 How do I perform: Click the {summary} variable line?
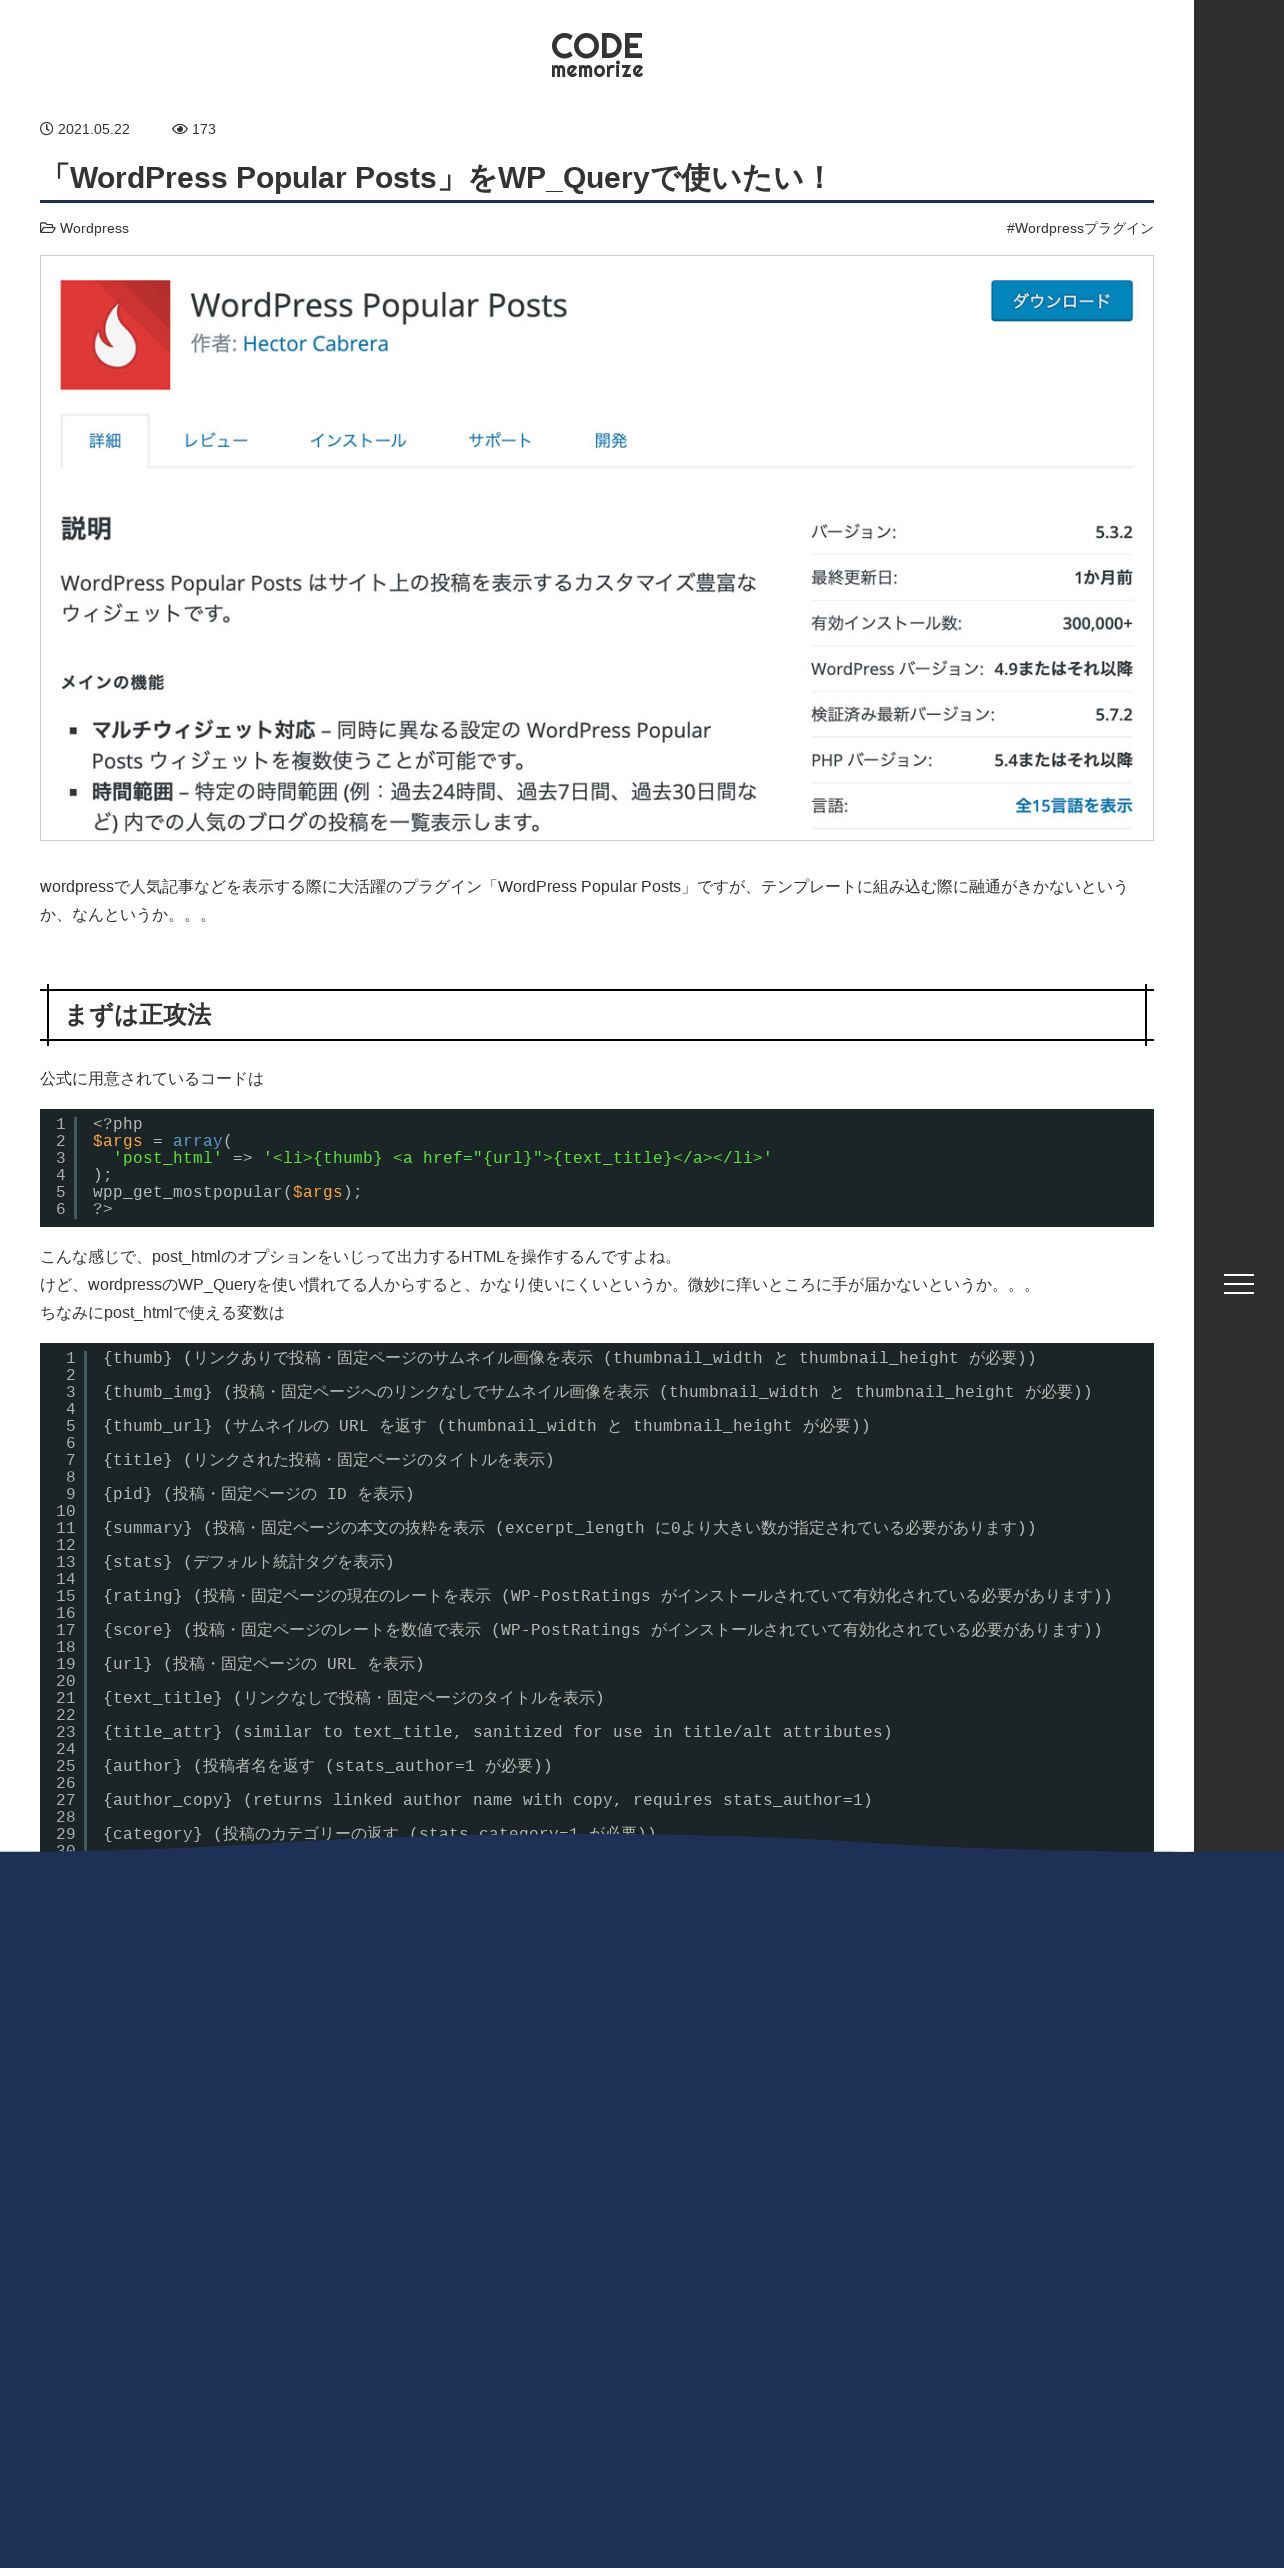[570, 1528]
